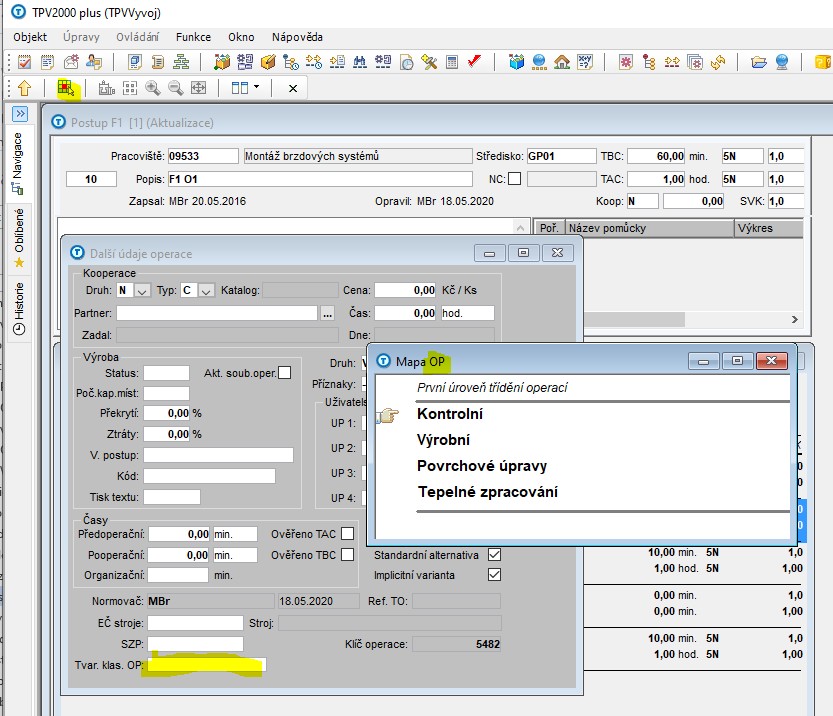The height and width of the screenshot is (716, 833).
Task: Click the calculator toolbar icon
Action: click(452, 62)
